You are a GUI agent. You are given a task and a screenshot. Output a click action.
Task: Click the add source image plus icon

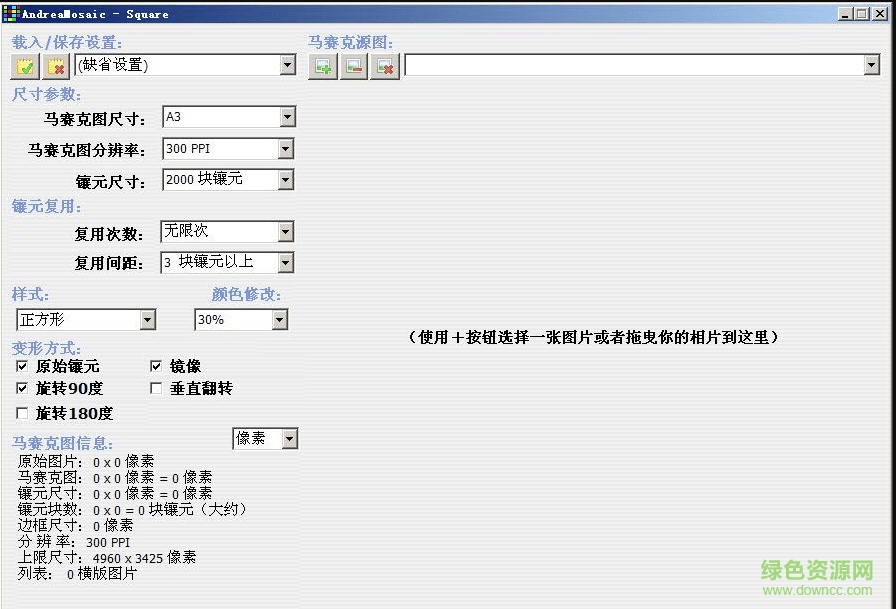323,66
